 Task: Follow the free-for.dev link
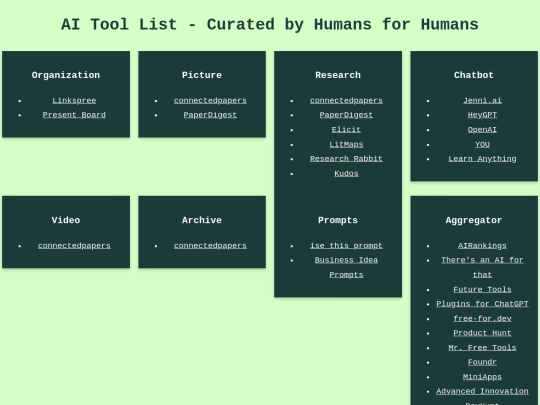(482, 319)
